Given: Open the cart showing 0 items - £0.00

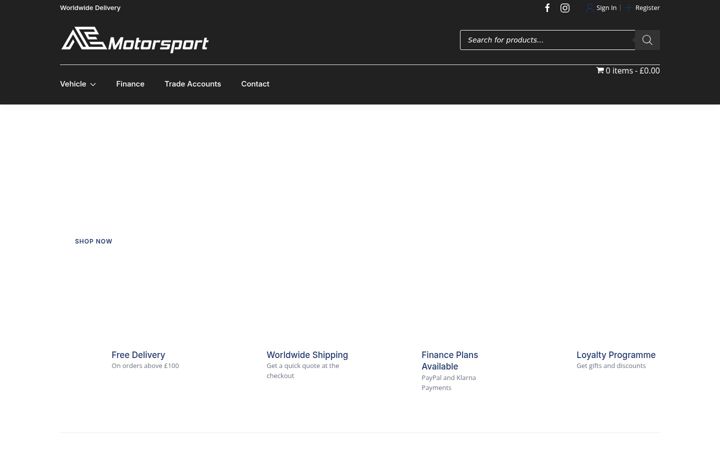Looking at the screenshot, I should click(x=628, y=70).
